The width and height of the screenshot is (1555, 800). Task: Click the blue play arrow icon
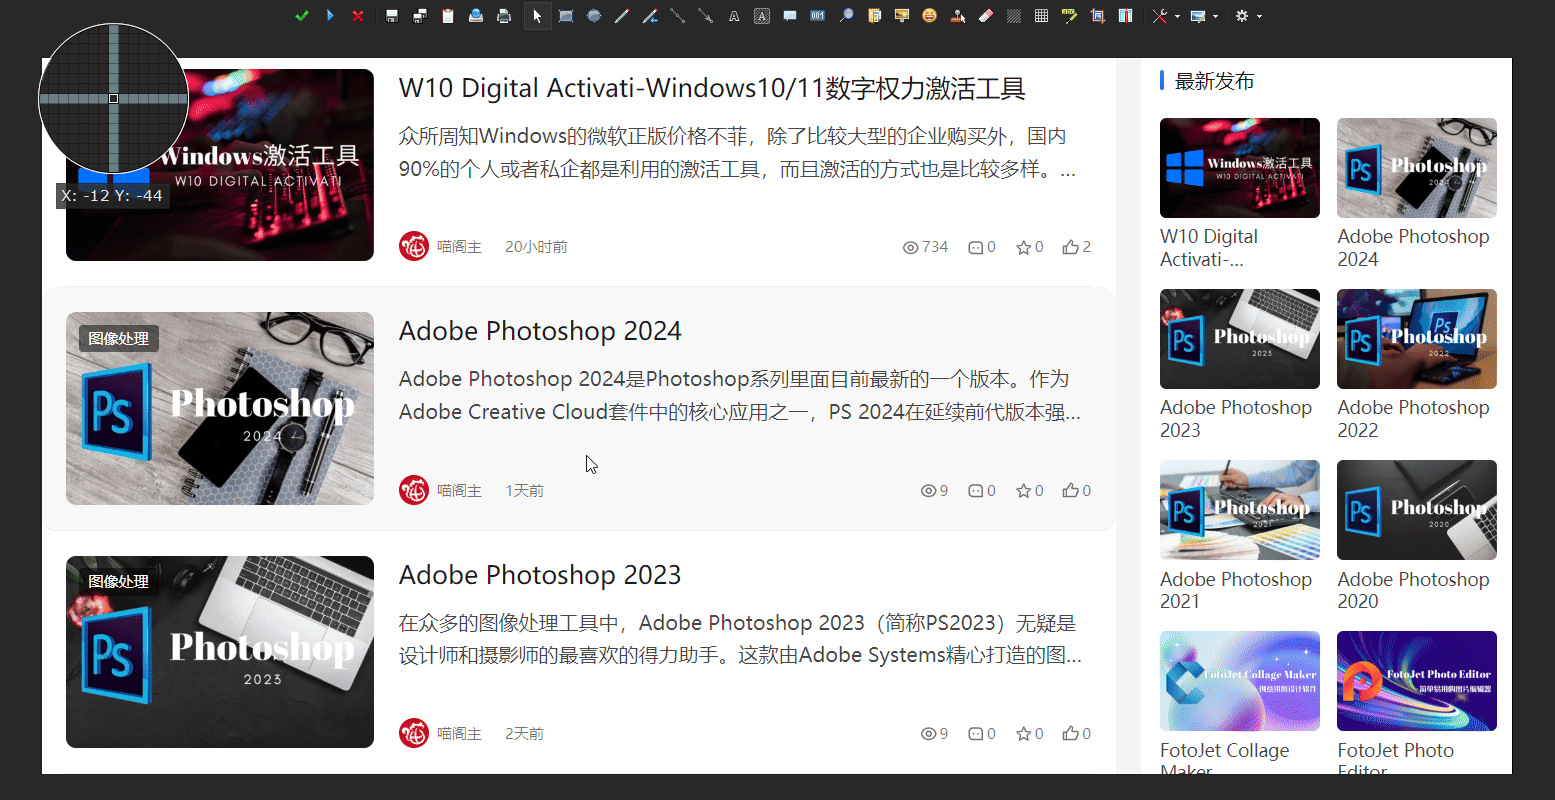coord(330,16)
